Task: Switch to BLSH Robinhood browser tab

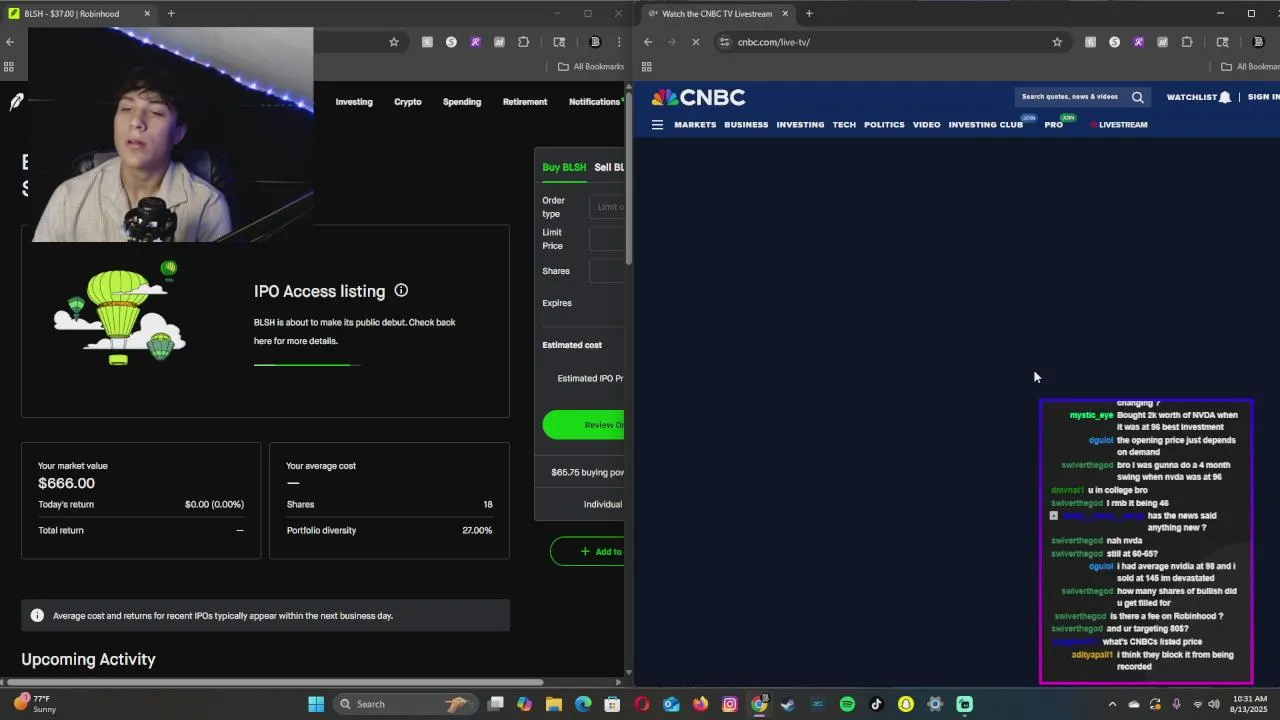Action: [x=77, y=14]
